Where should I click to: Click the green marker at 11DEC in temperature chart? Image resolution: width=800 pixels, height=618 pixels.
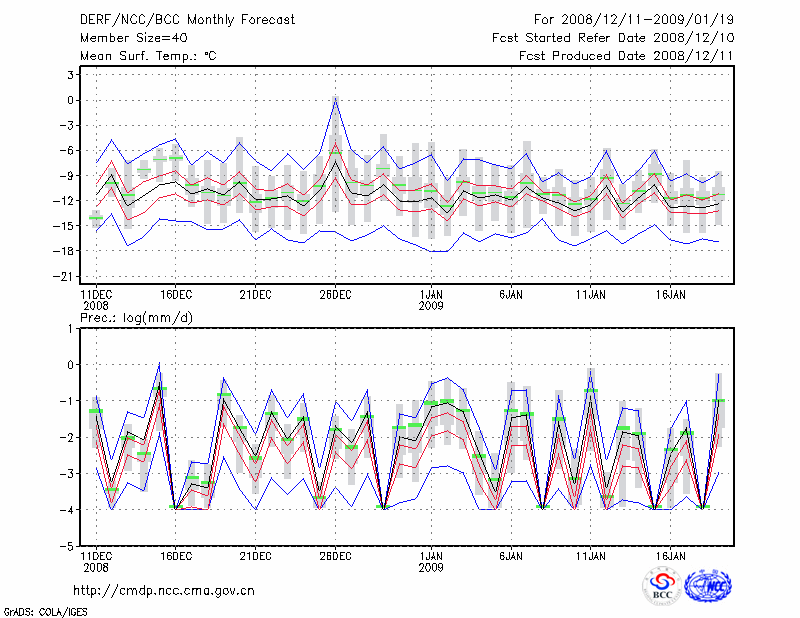(x=96, y=217)
